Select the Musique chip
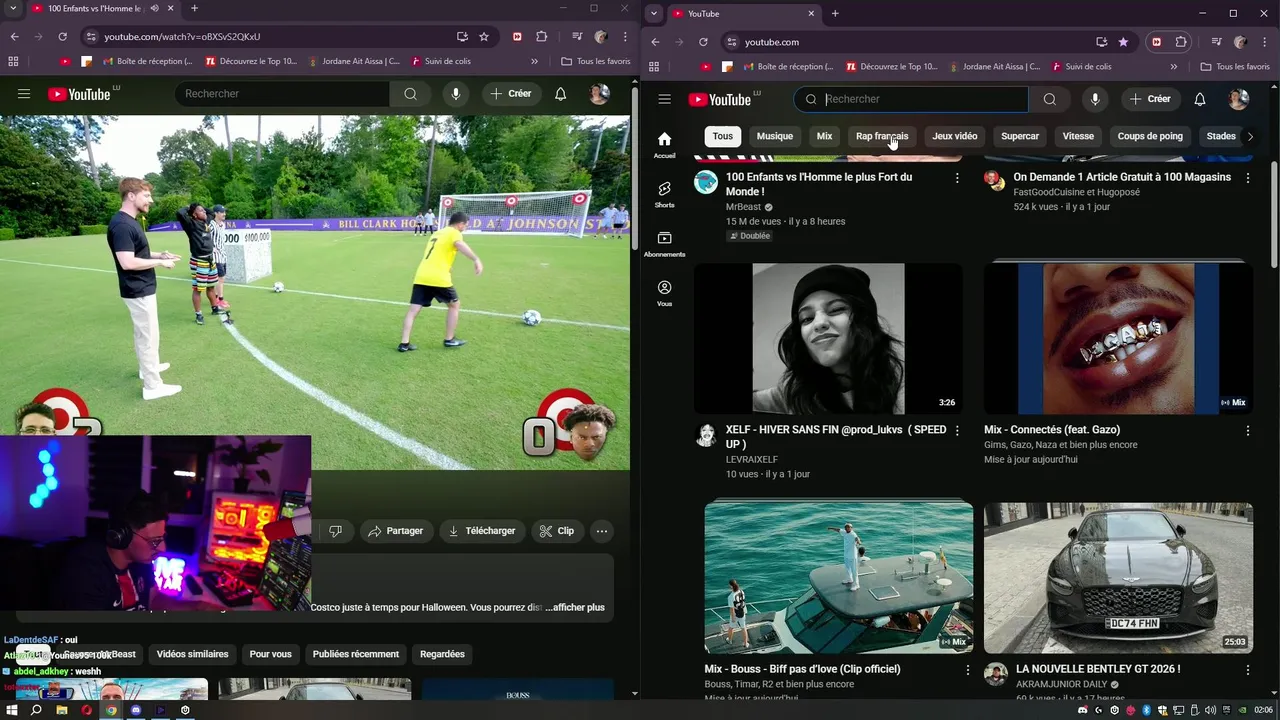Image resolution: width=1280 pixels, height=720 pixels. (774, 136)
